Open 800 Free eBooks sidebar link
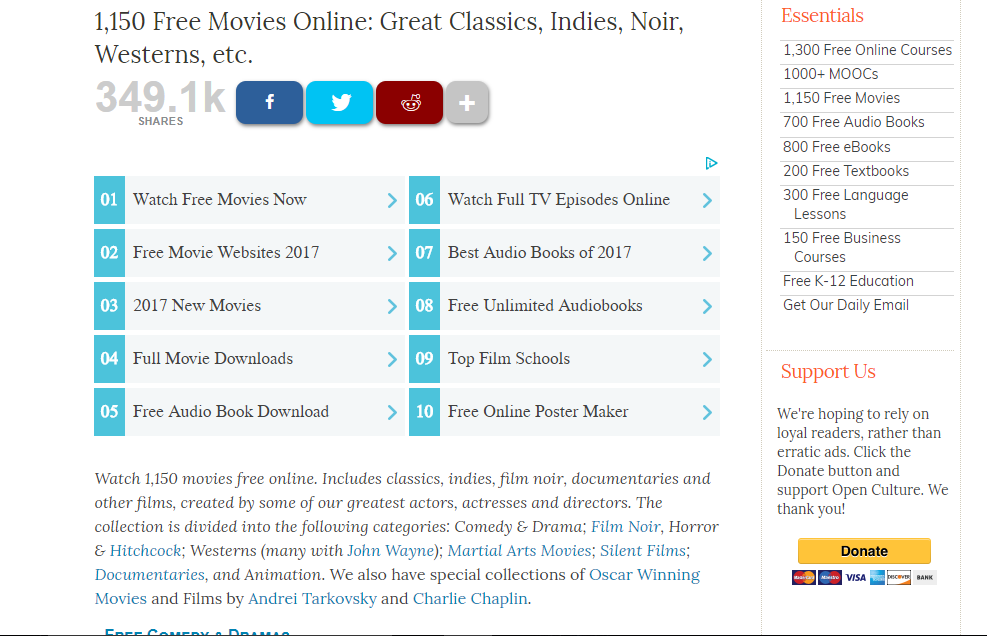The height and width of the screenshot is (636, 987). click(x=837, y=147)
